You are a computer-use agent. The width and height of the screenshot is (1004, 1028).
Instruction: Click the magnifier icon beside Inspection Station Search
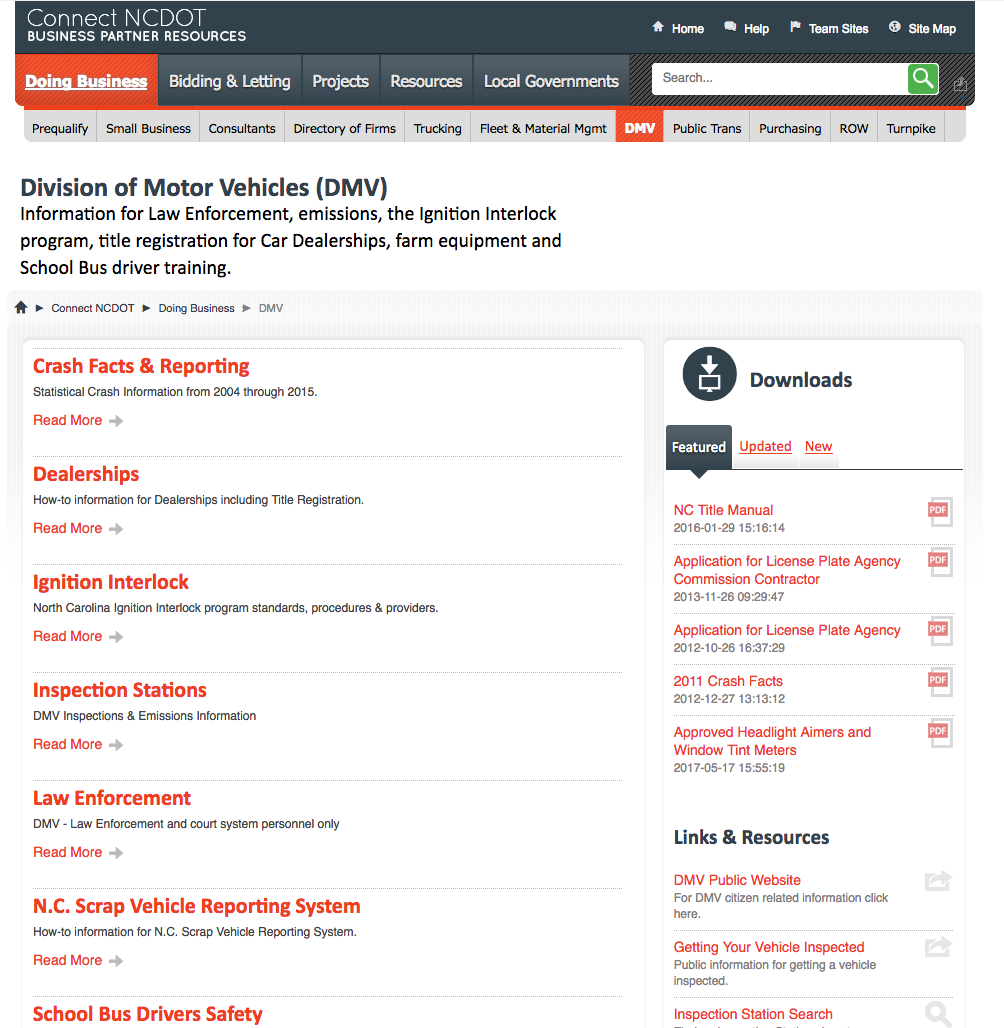[938, 1015]
